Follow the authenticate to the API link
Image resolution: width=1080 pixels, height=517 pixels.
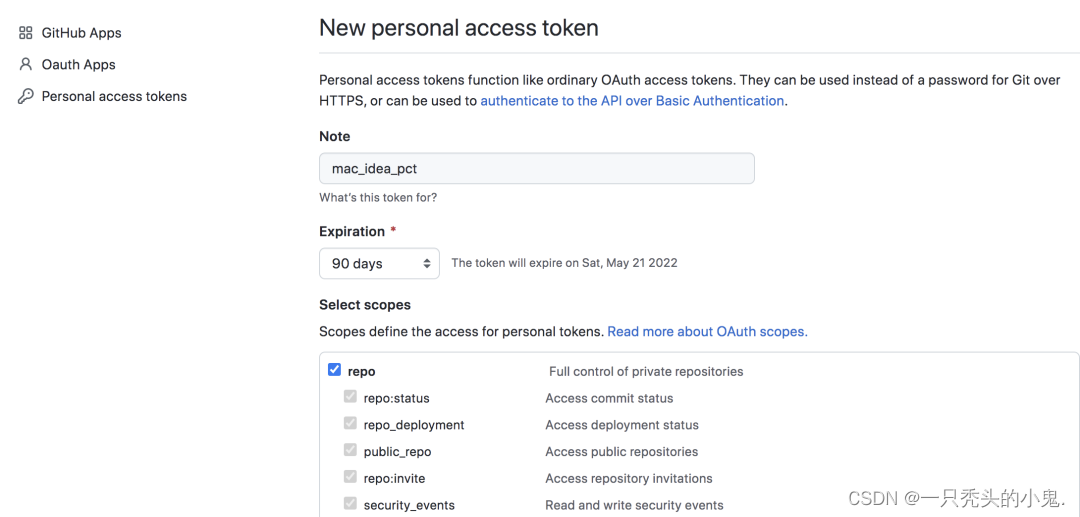[632, 101]
